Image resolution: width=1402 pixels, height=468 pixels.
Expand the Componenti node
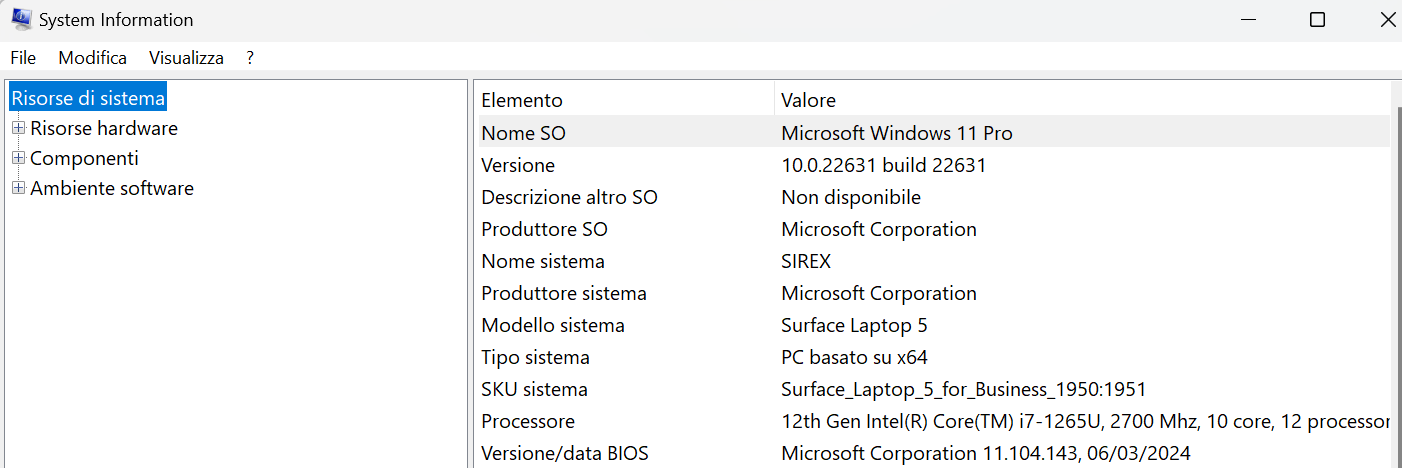(19, 158)
